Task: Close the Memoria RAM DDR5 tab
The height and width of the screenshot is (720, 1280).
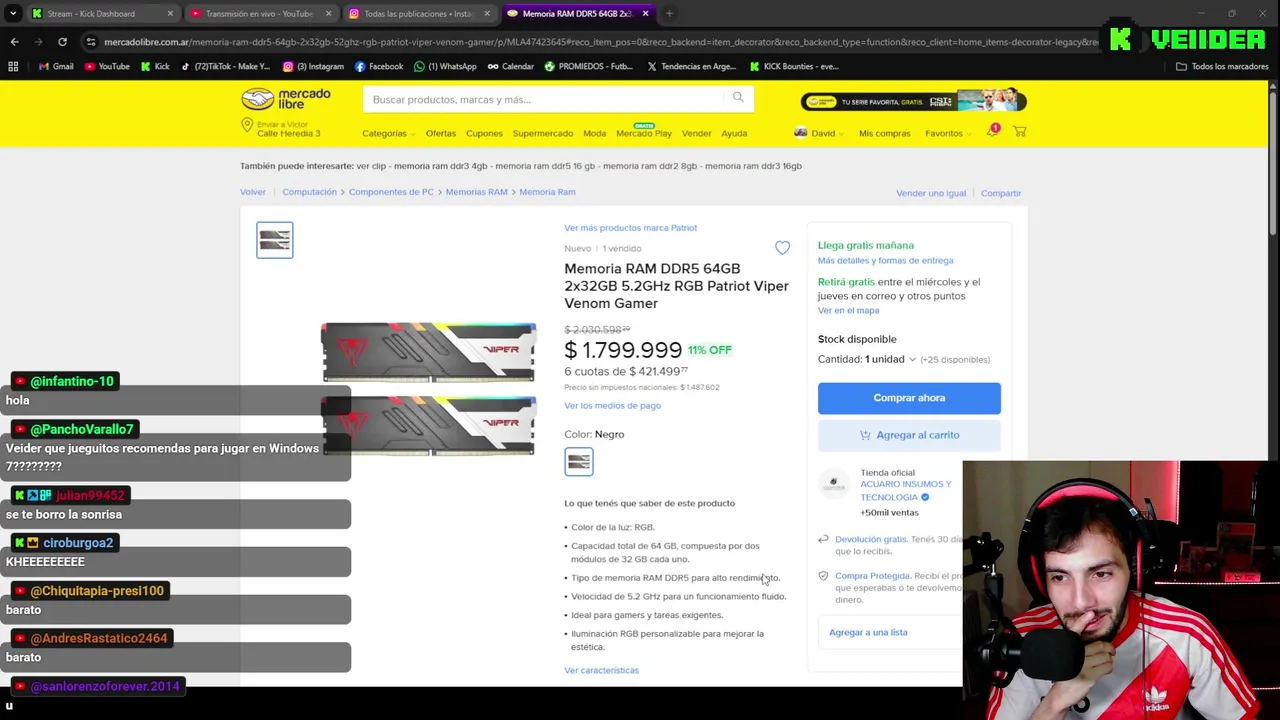Action: coord(645,14)
